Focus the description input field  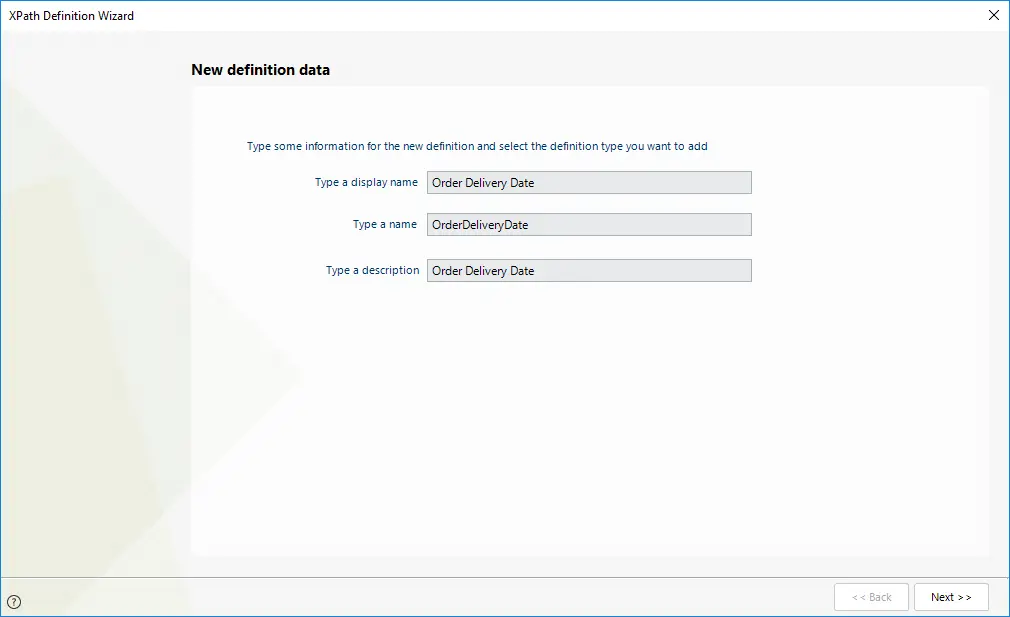pos(589,271)
